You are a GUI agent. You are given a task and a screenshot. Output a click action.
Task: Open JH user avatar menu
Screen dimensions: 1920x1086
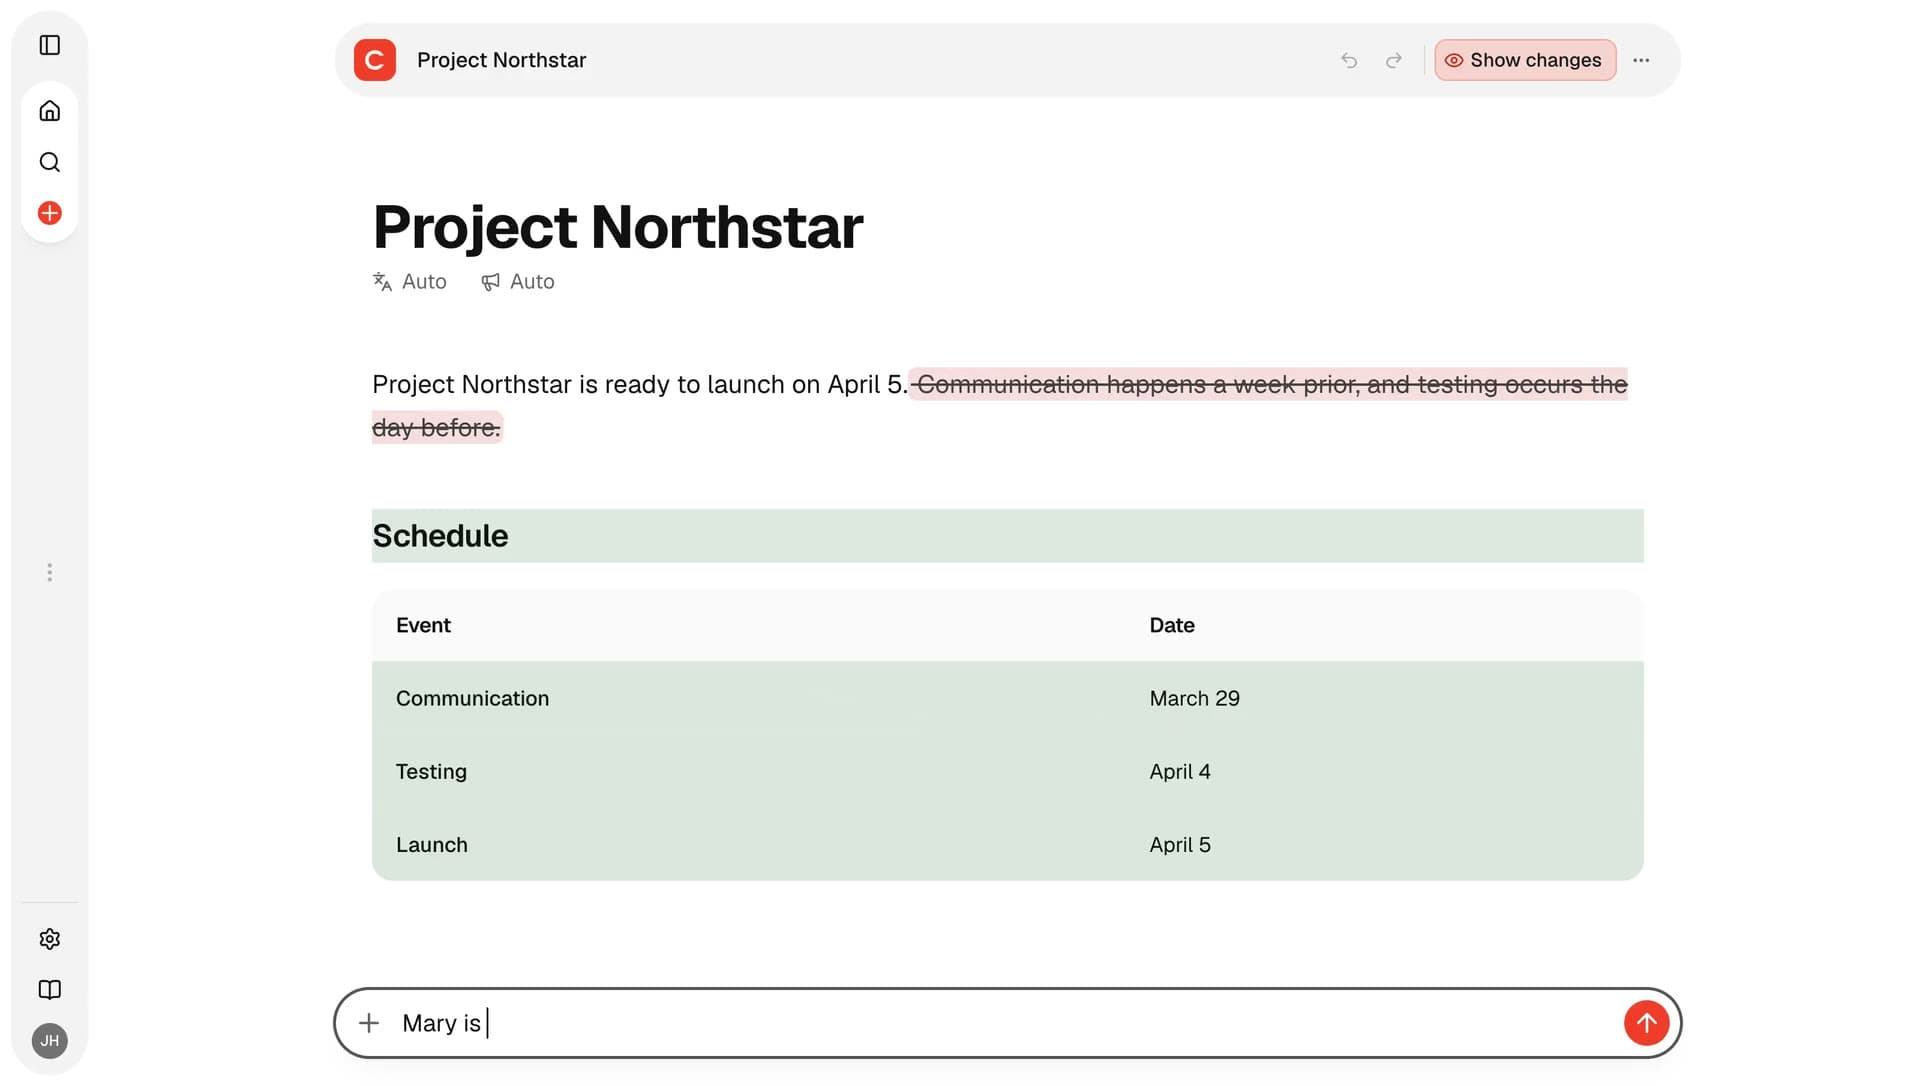[49, 1041]
